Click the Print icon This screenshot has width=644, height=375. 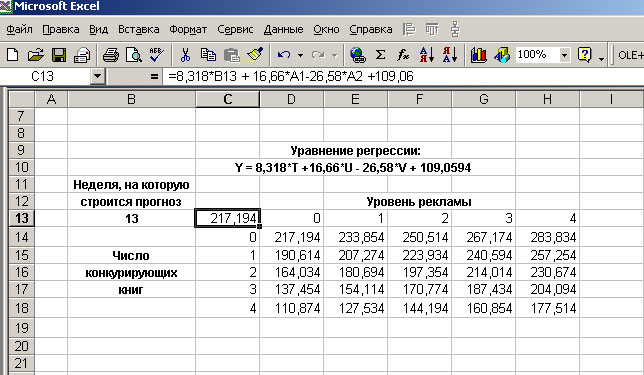tap(110, 55)
